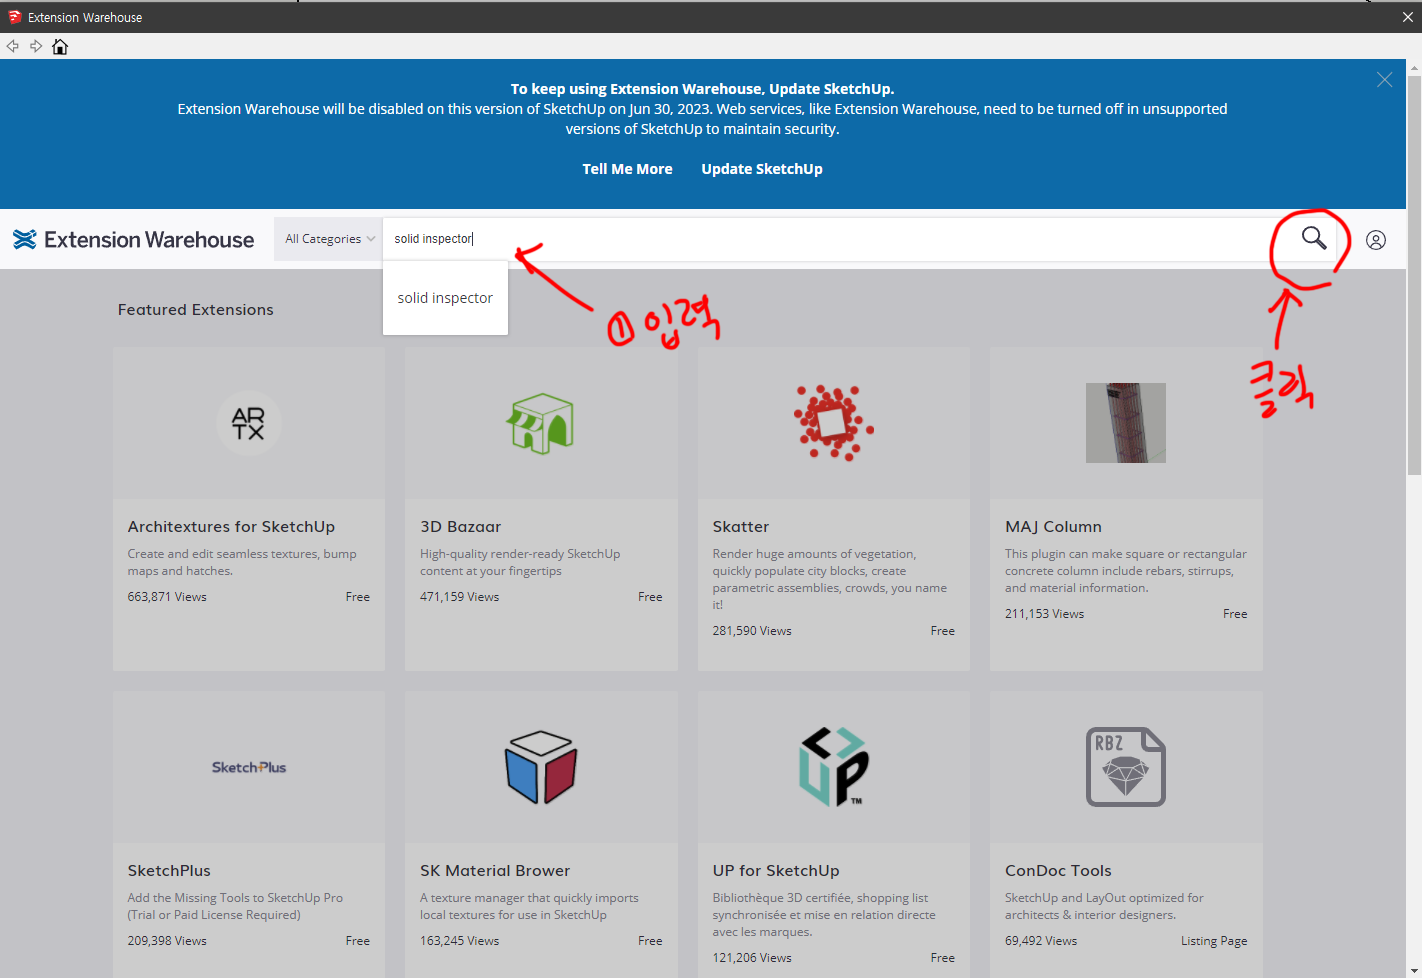The height and width of the screenshot is (978, 1422).
Task: Click '281,590 Views' on Skatter card
Action: coord(752,631)
